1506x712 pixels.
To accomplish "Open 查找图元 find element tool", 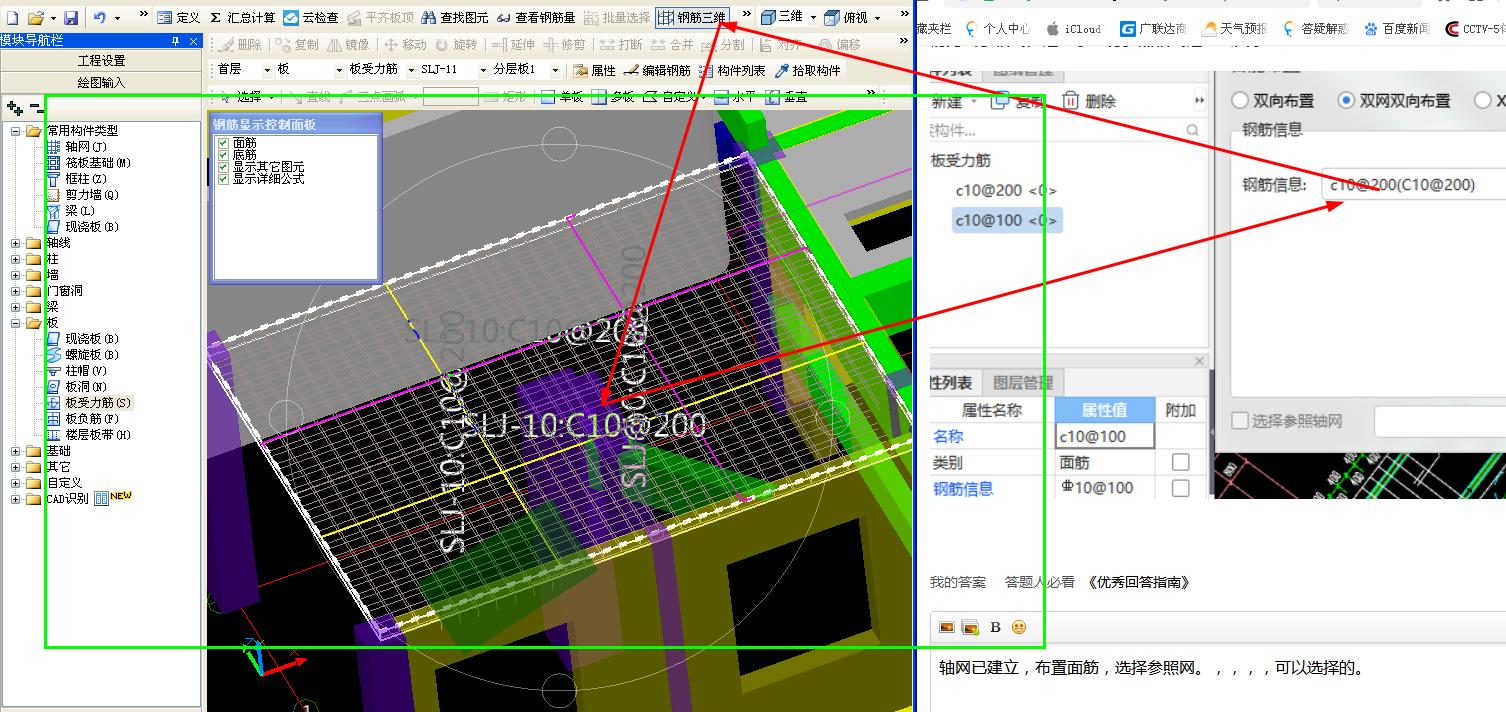I will click(x=455, y=18).
